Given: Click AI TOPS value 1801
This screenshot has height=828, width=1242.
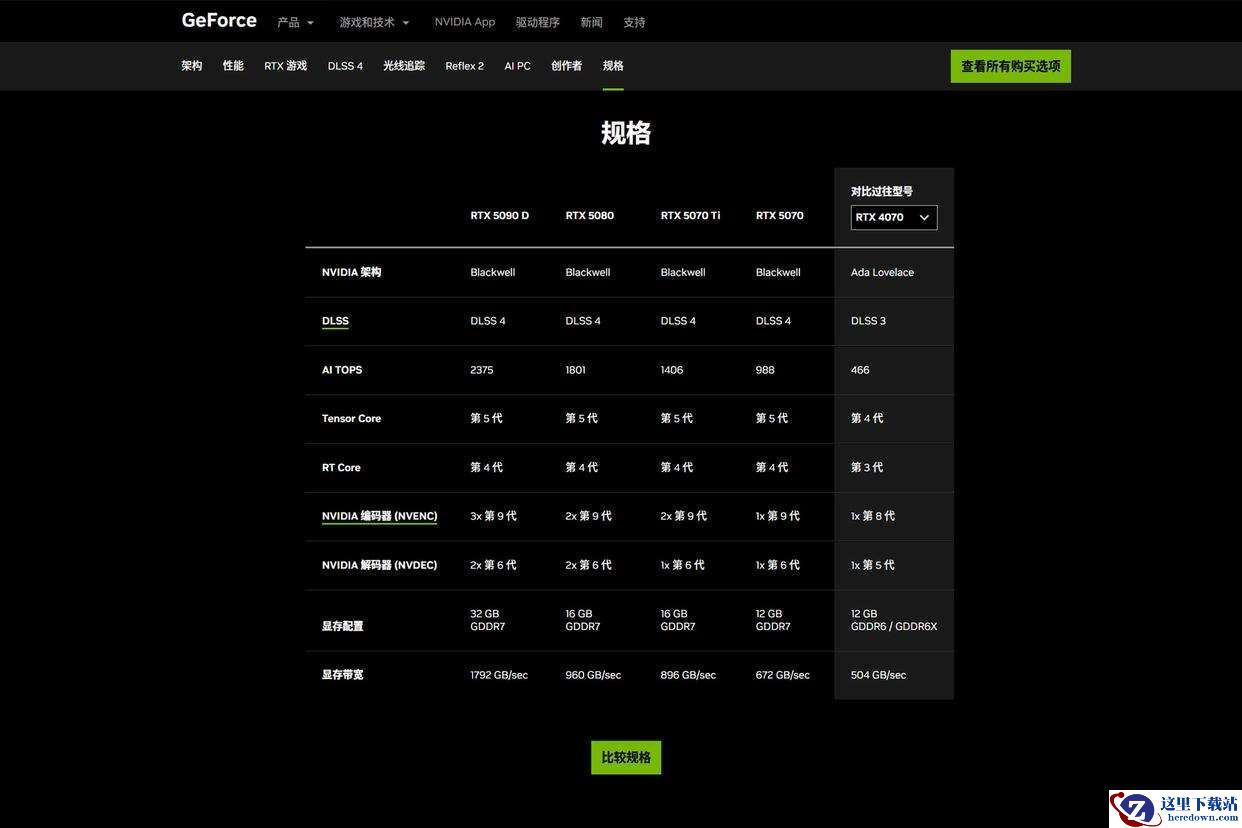Looking at the screenshot, I should [575, 370].
